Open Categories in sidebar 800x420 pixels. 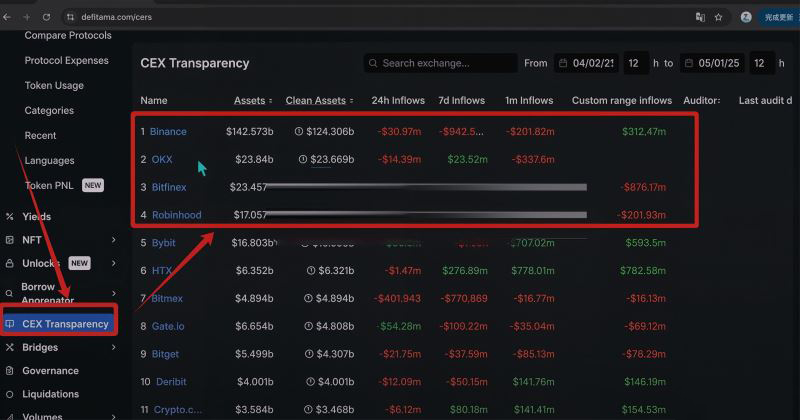click(49, 110)
